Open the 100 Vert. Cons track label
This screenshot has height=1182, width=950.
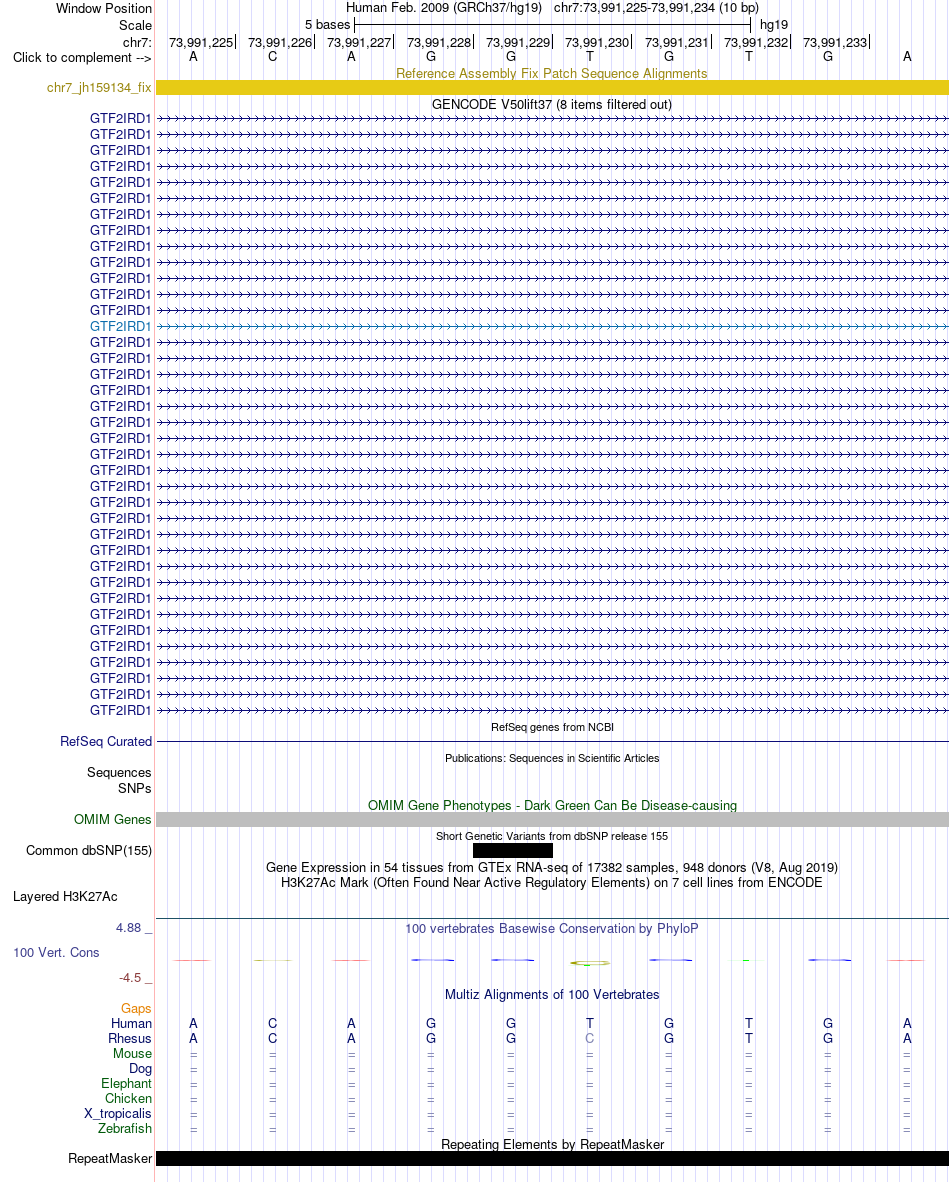click(x=57, y=953)
